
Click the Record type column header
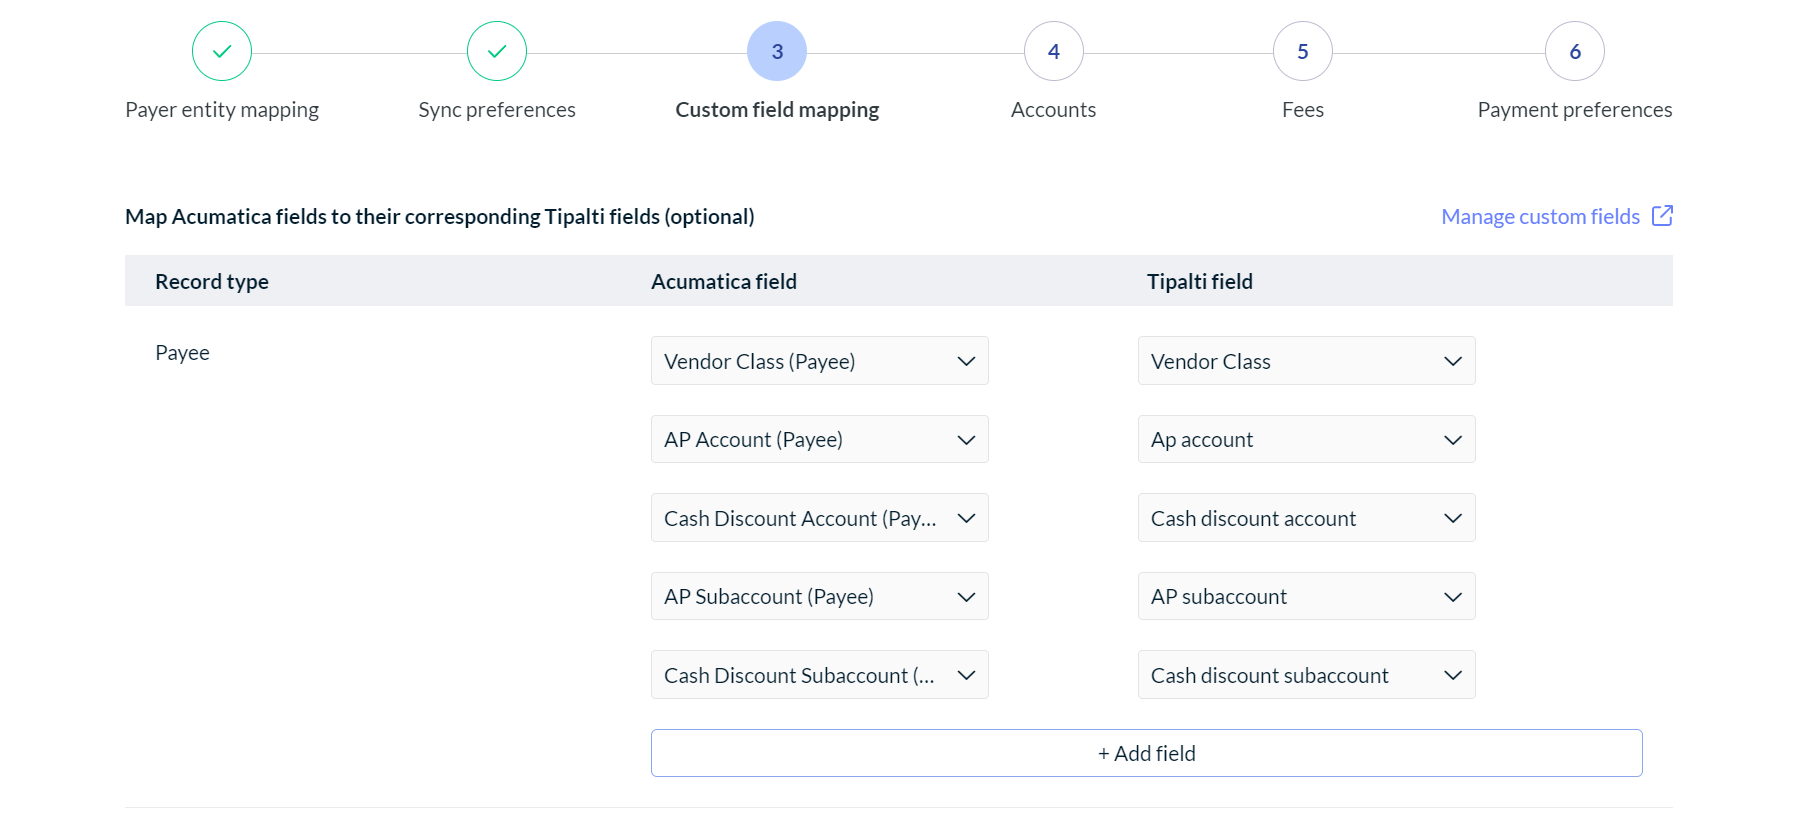[212, 282]
